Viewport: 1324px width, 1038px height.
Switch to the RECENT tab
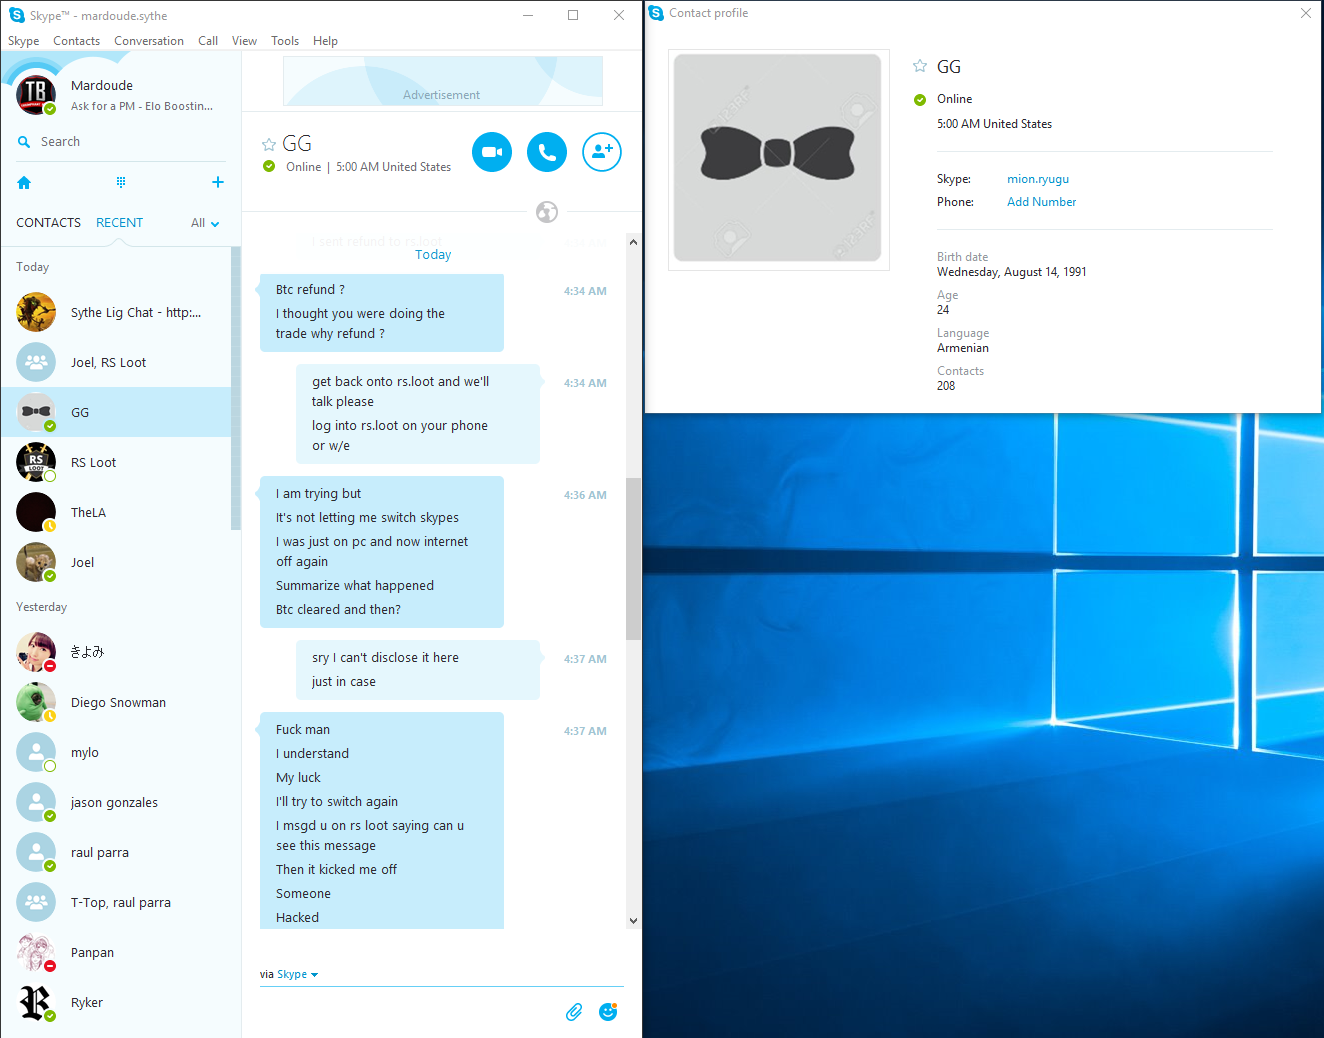point(120,223)
